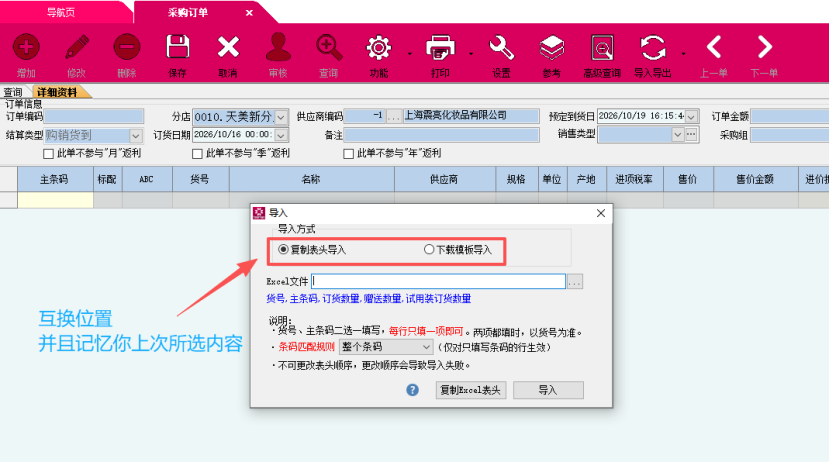The height and width of the screenshot is (462, 829).
Task: Click the 采购组 field
Action: (x=790, y=135)
